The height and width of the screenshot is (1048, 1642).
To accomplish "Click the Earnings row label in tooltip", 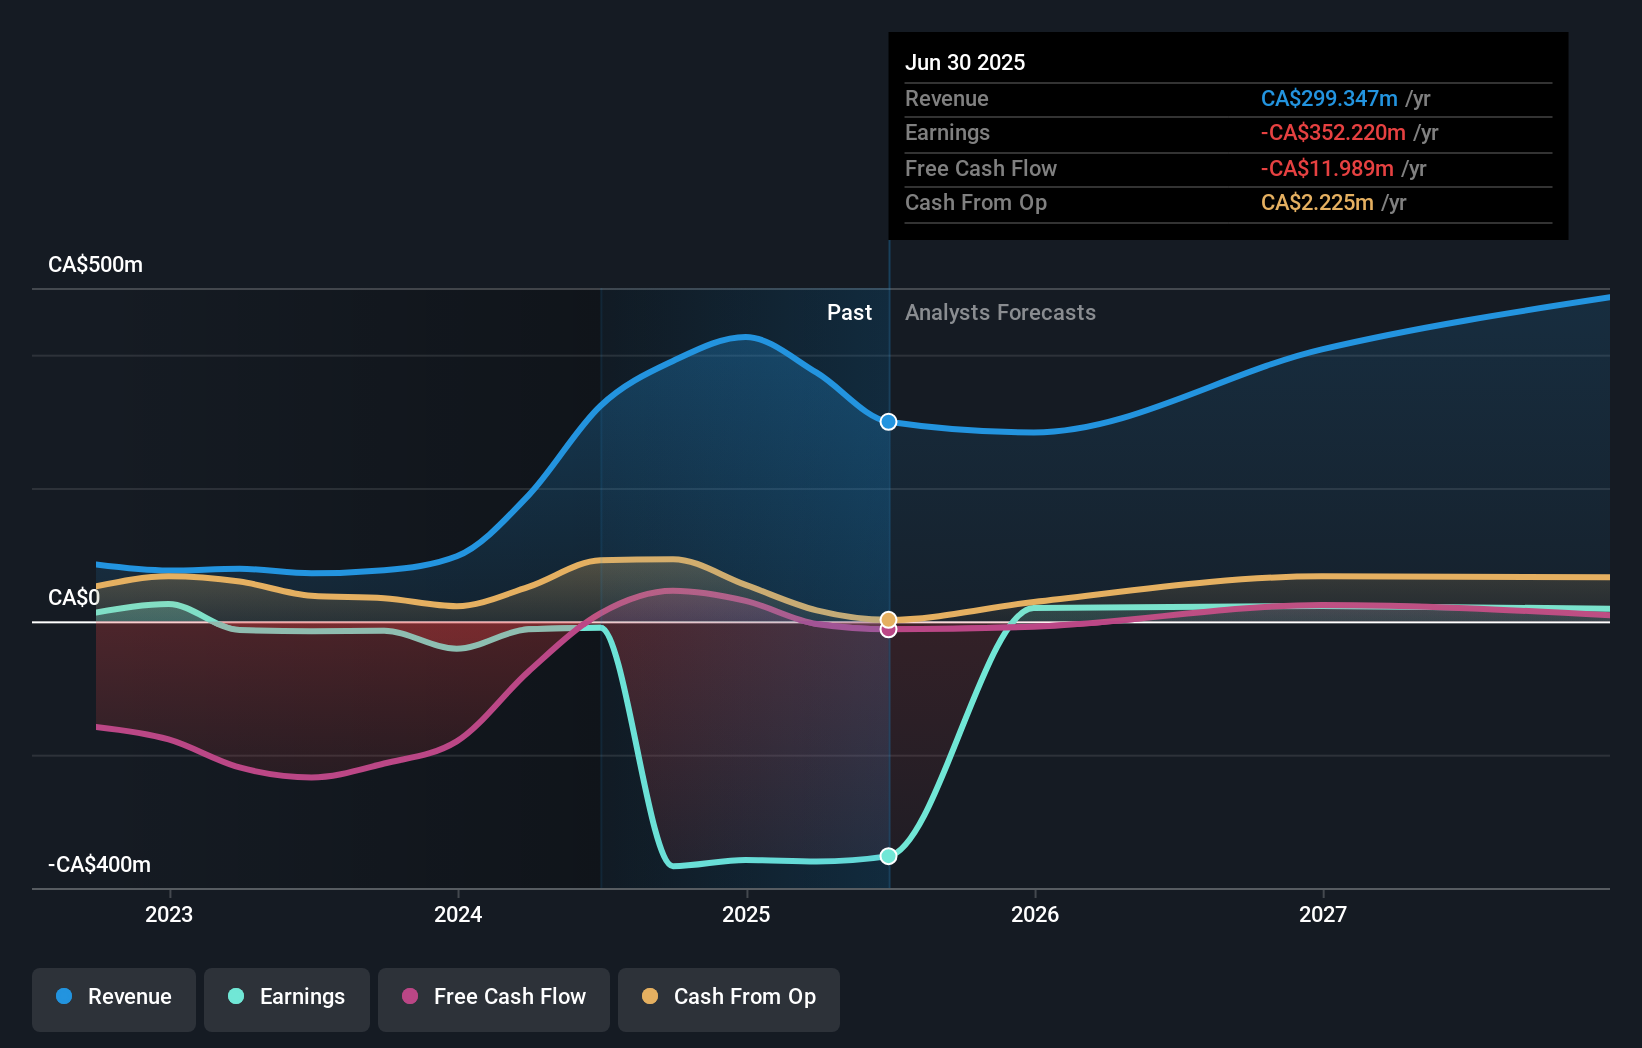I will coord(947,133).
